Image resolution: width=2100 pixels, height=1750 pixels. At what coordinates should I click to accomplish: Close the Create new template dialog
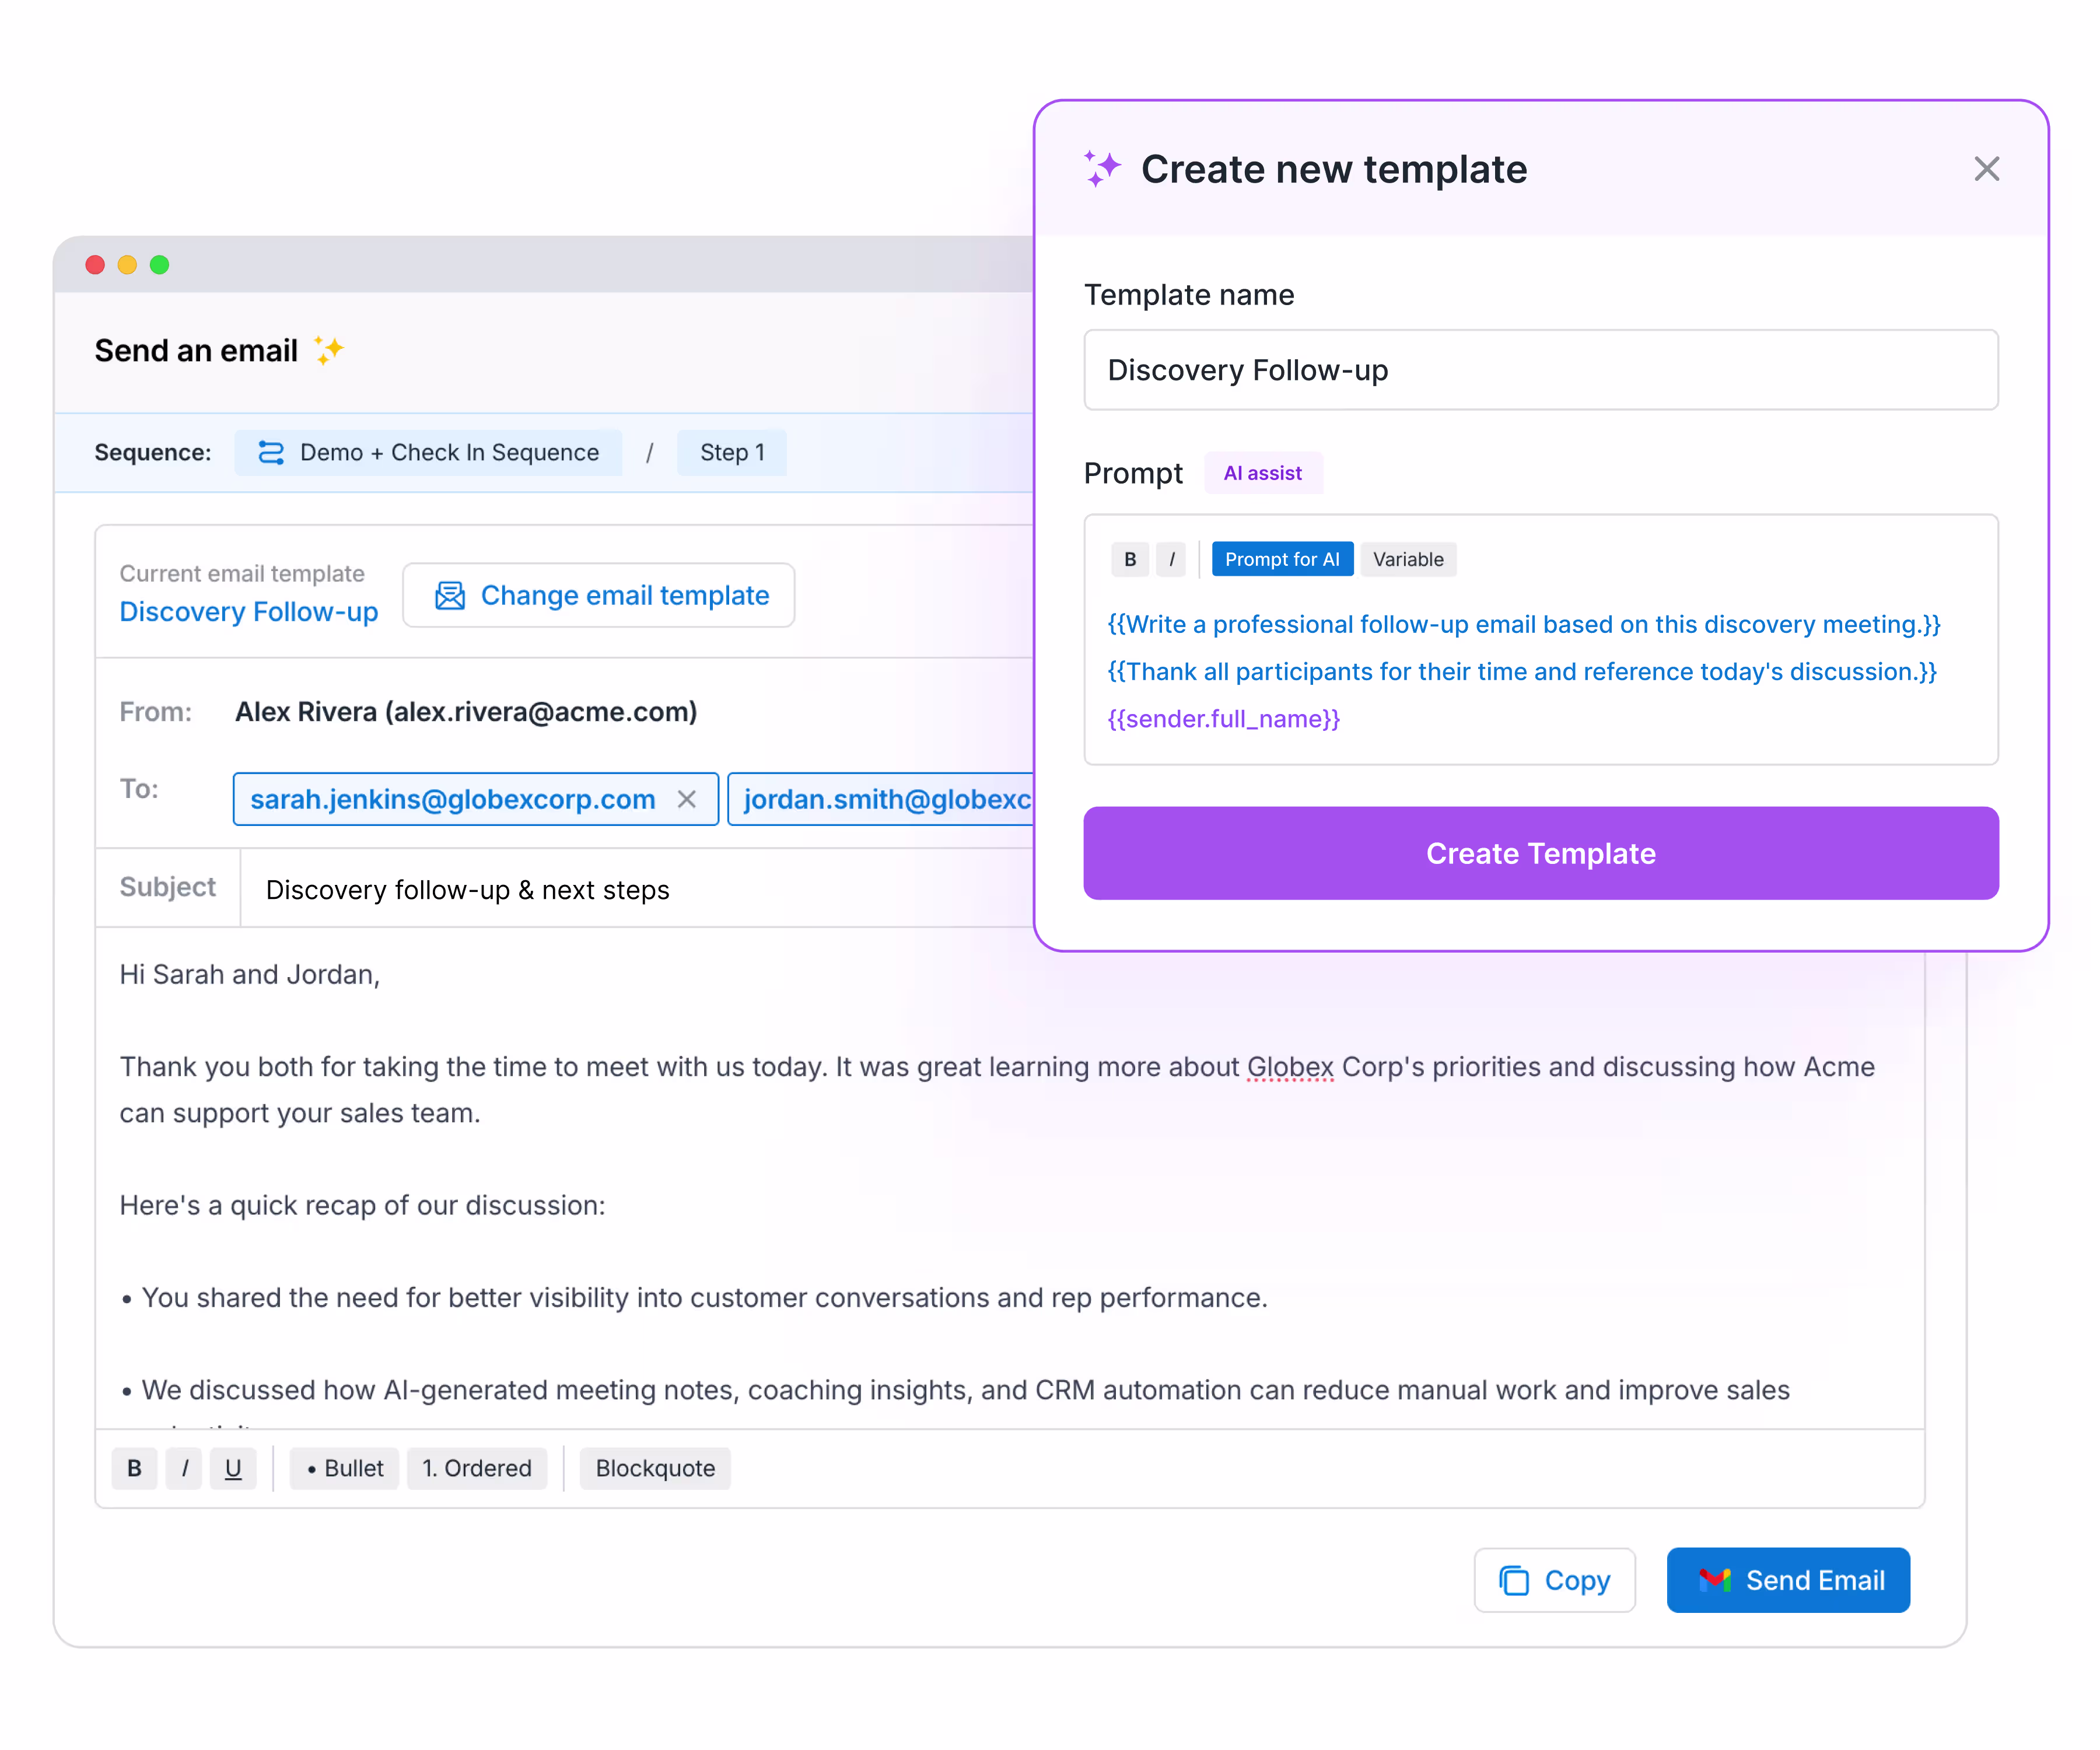(1986, 169)
